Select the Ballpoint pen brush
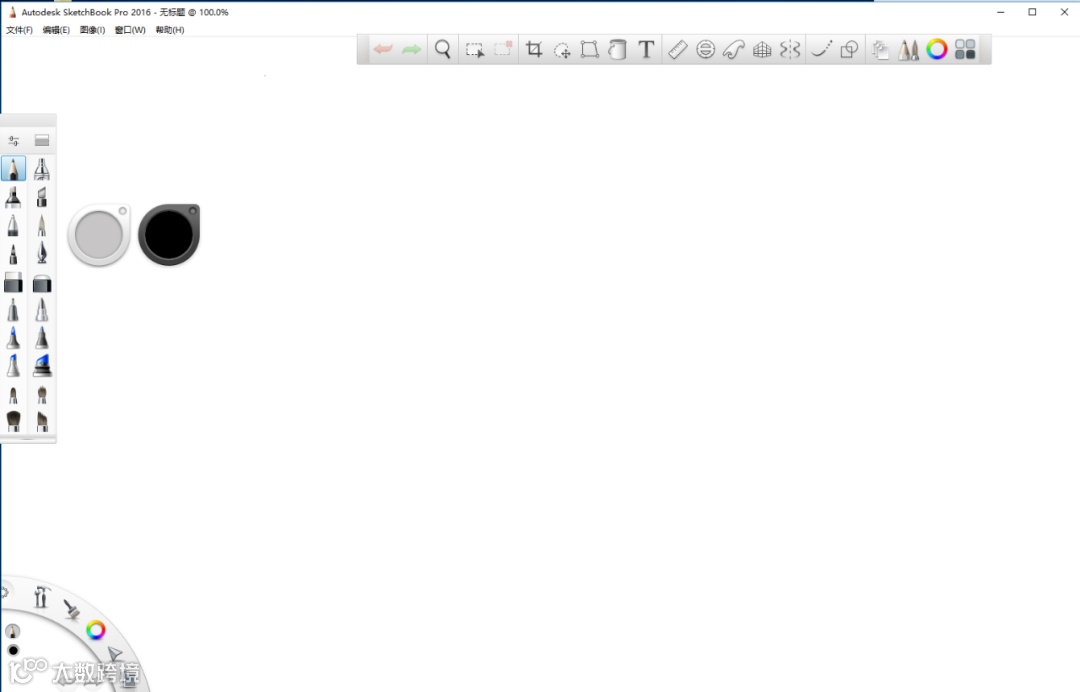 pyautogui.click(x=13, y=225)
